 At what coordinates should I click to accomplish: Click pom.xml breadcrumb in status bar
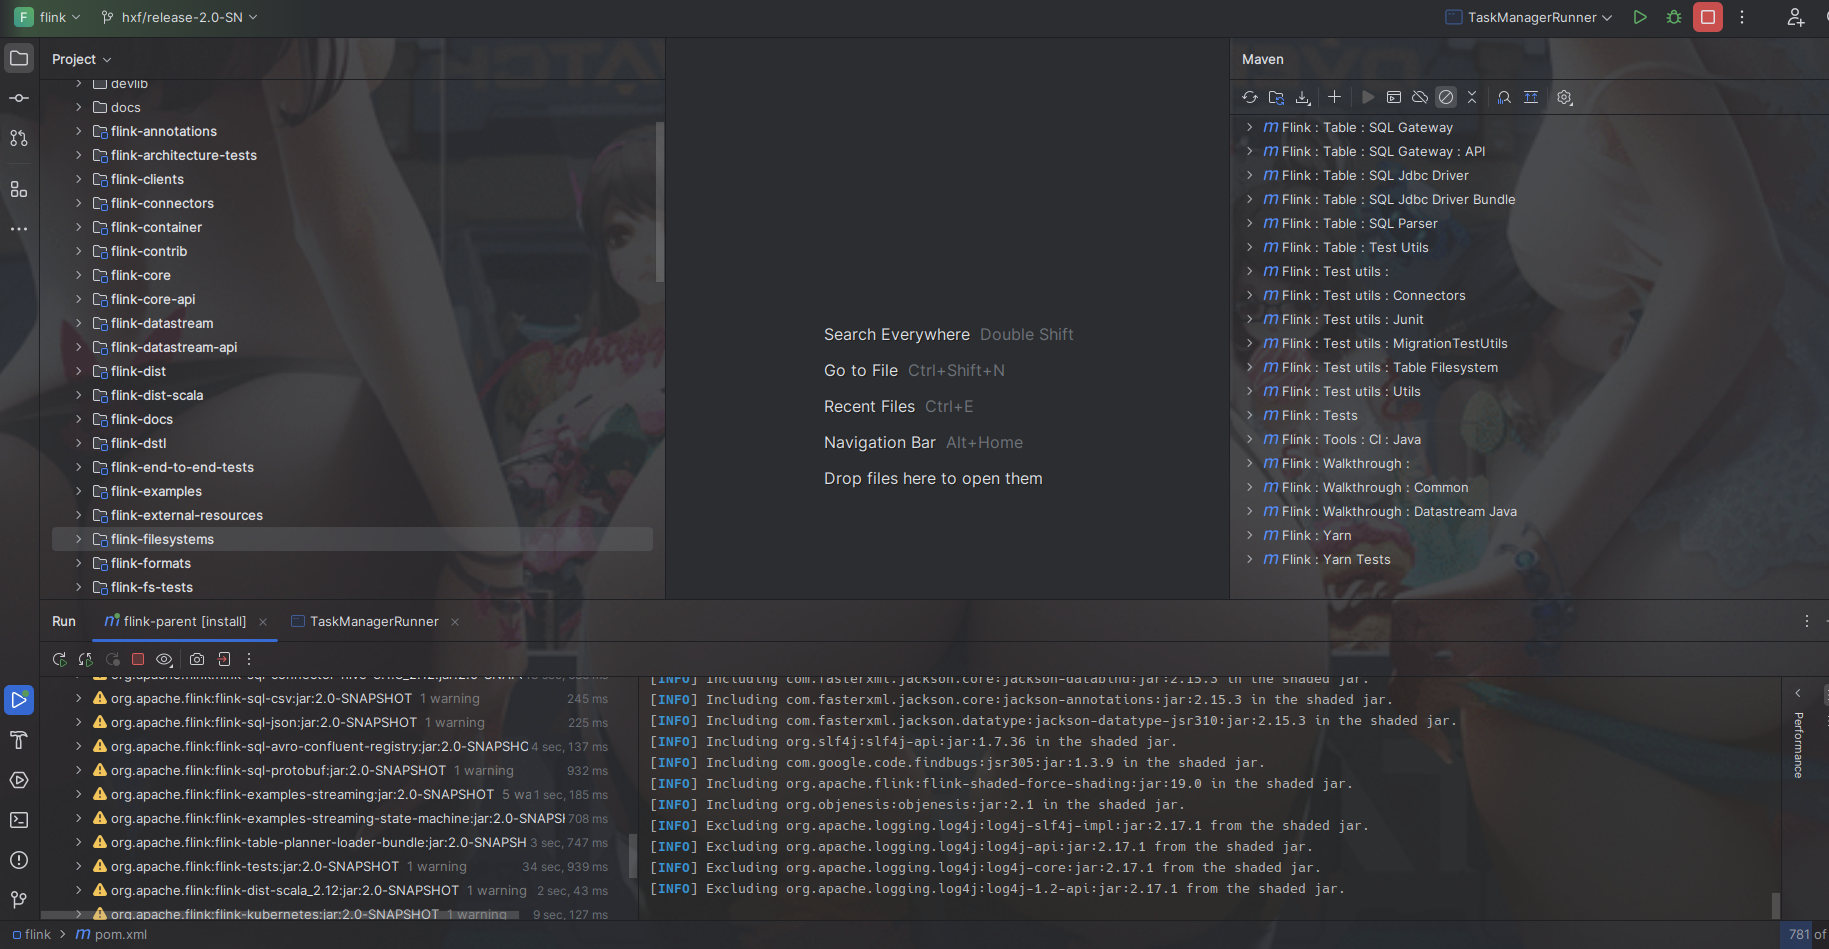111,935
